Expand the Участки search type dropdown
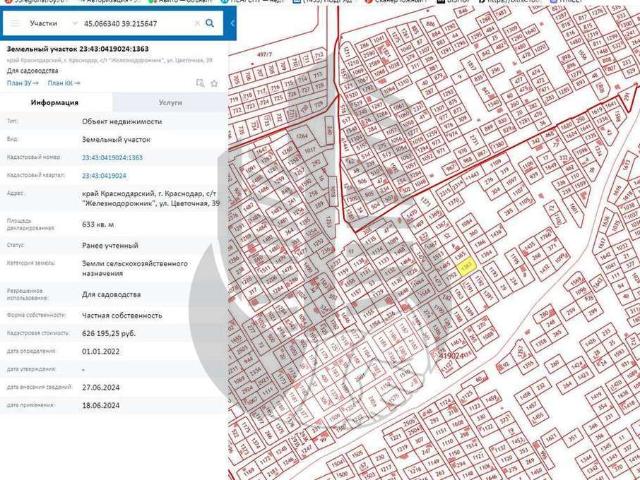The width and height of the screenshot is (640, 480). click(x=74, y=24)
